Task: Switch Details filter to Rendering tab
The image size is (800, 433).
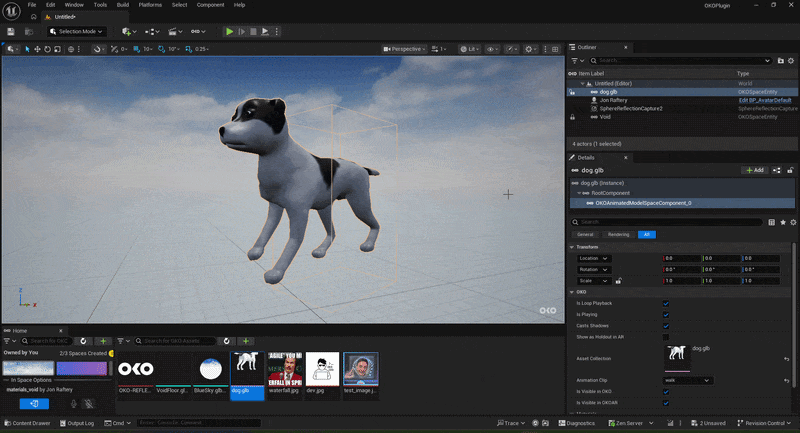Action: 618,235
